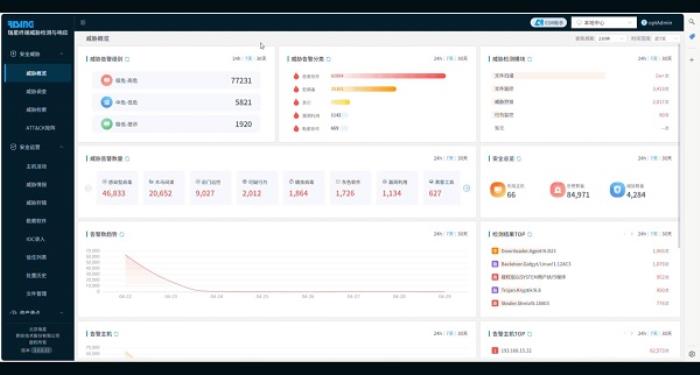700x375 pixels.
Task: Click the blue pill button in the top bar
Action: point(549,22)
